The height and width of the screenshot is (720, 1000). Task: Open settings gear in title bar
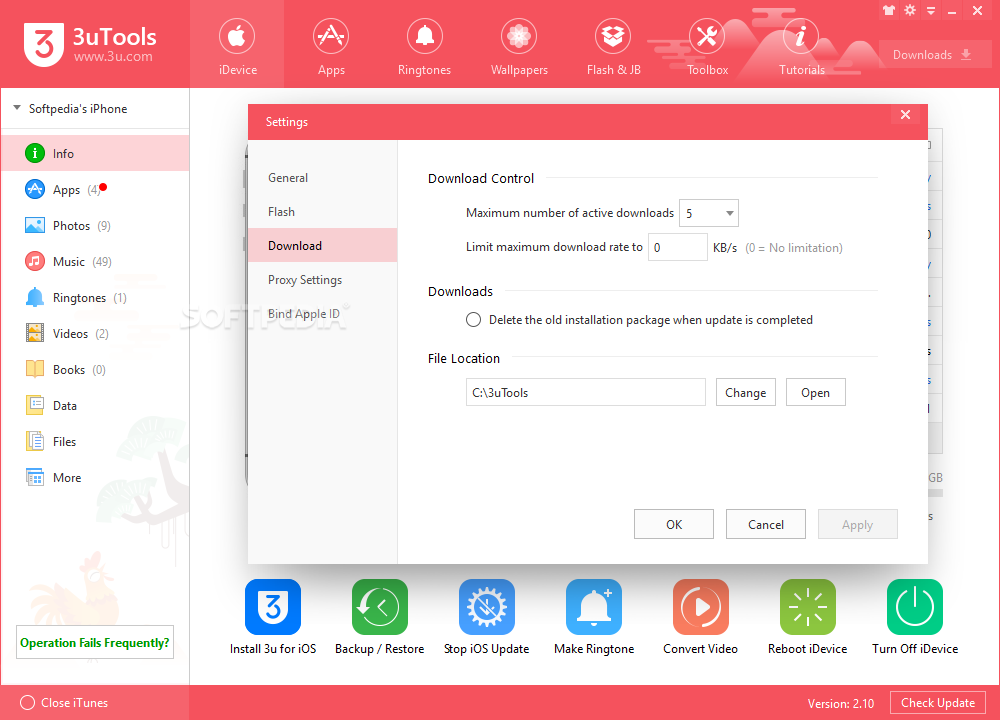click(x=910, y=10)
